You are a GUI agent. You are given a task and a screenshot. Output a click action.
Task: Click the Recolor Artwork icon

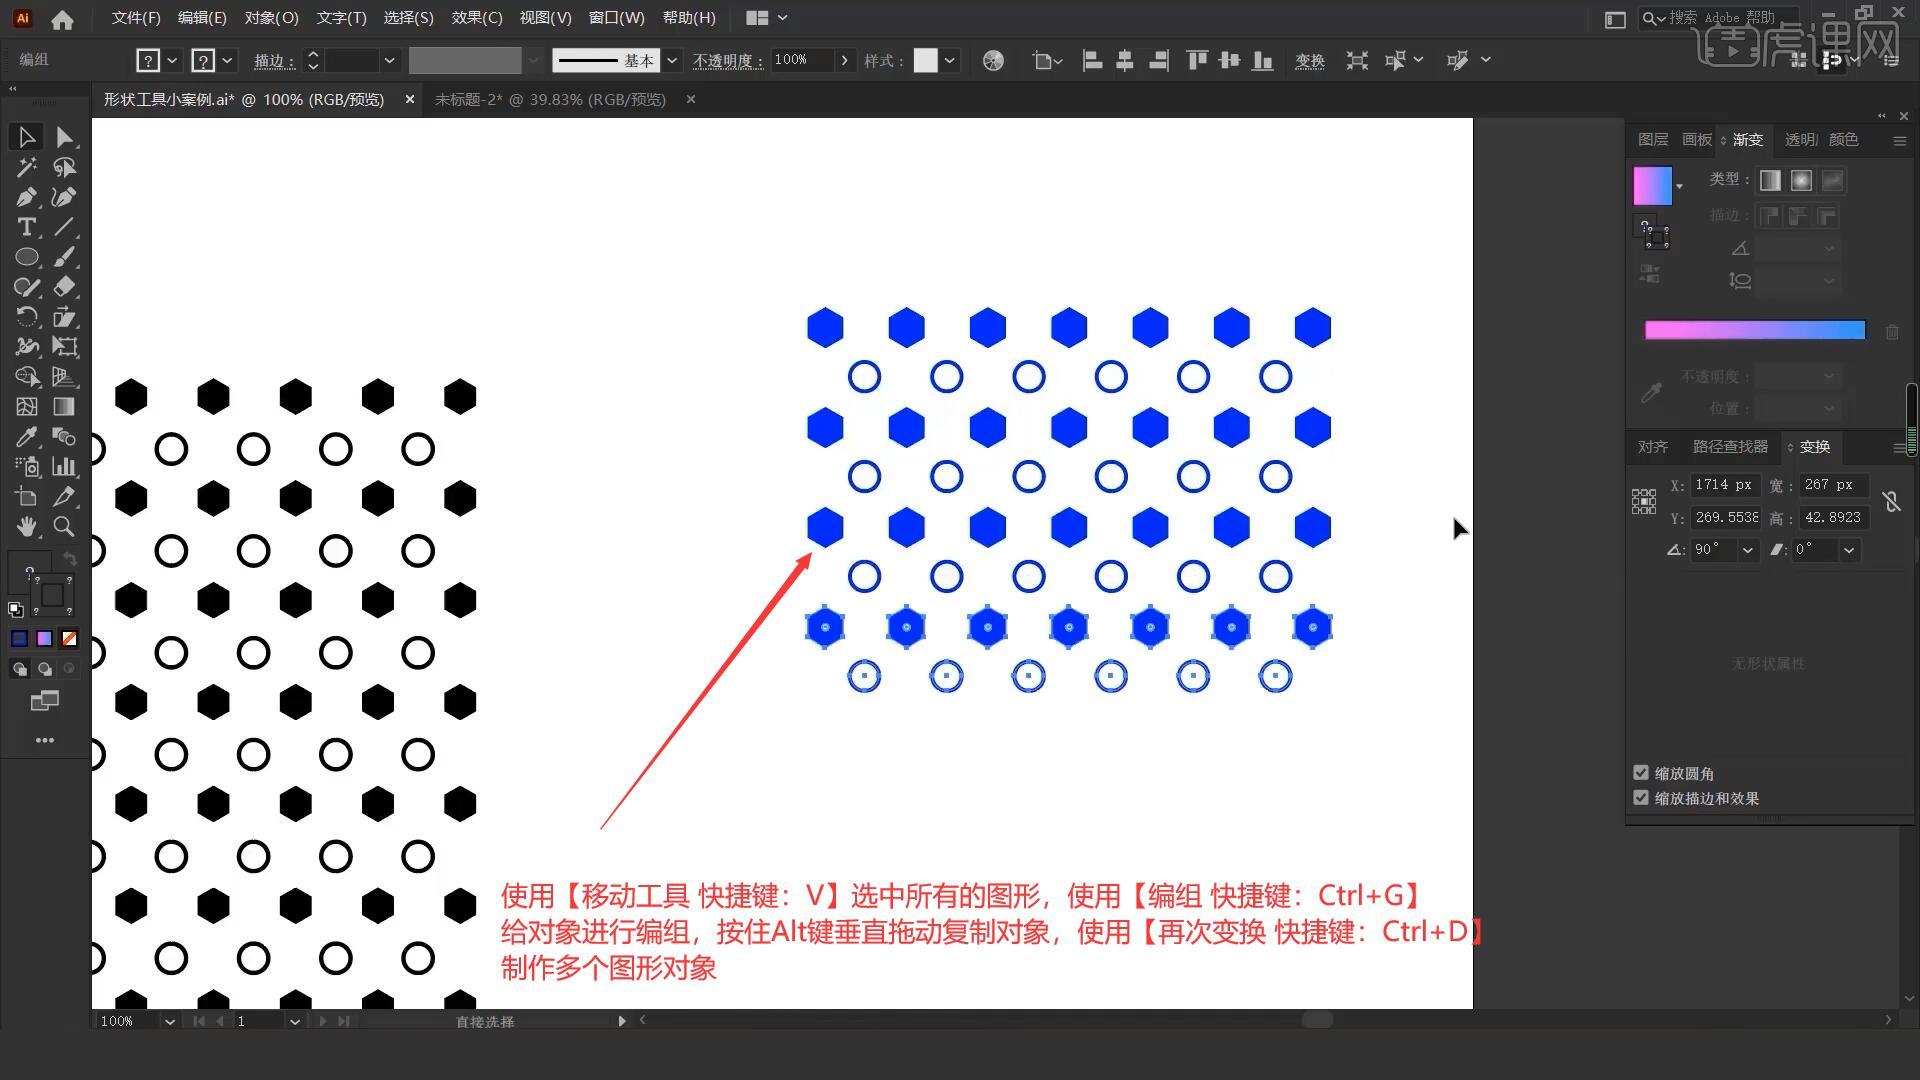(x=993, y=61)
